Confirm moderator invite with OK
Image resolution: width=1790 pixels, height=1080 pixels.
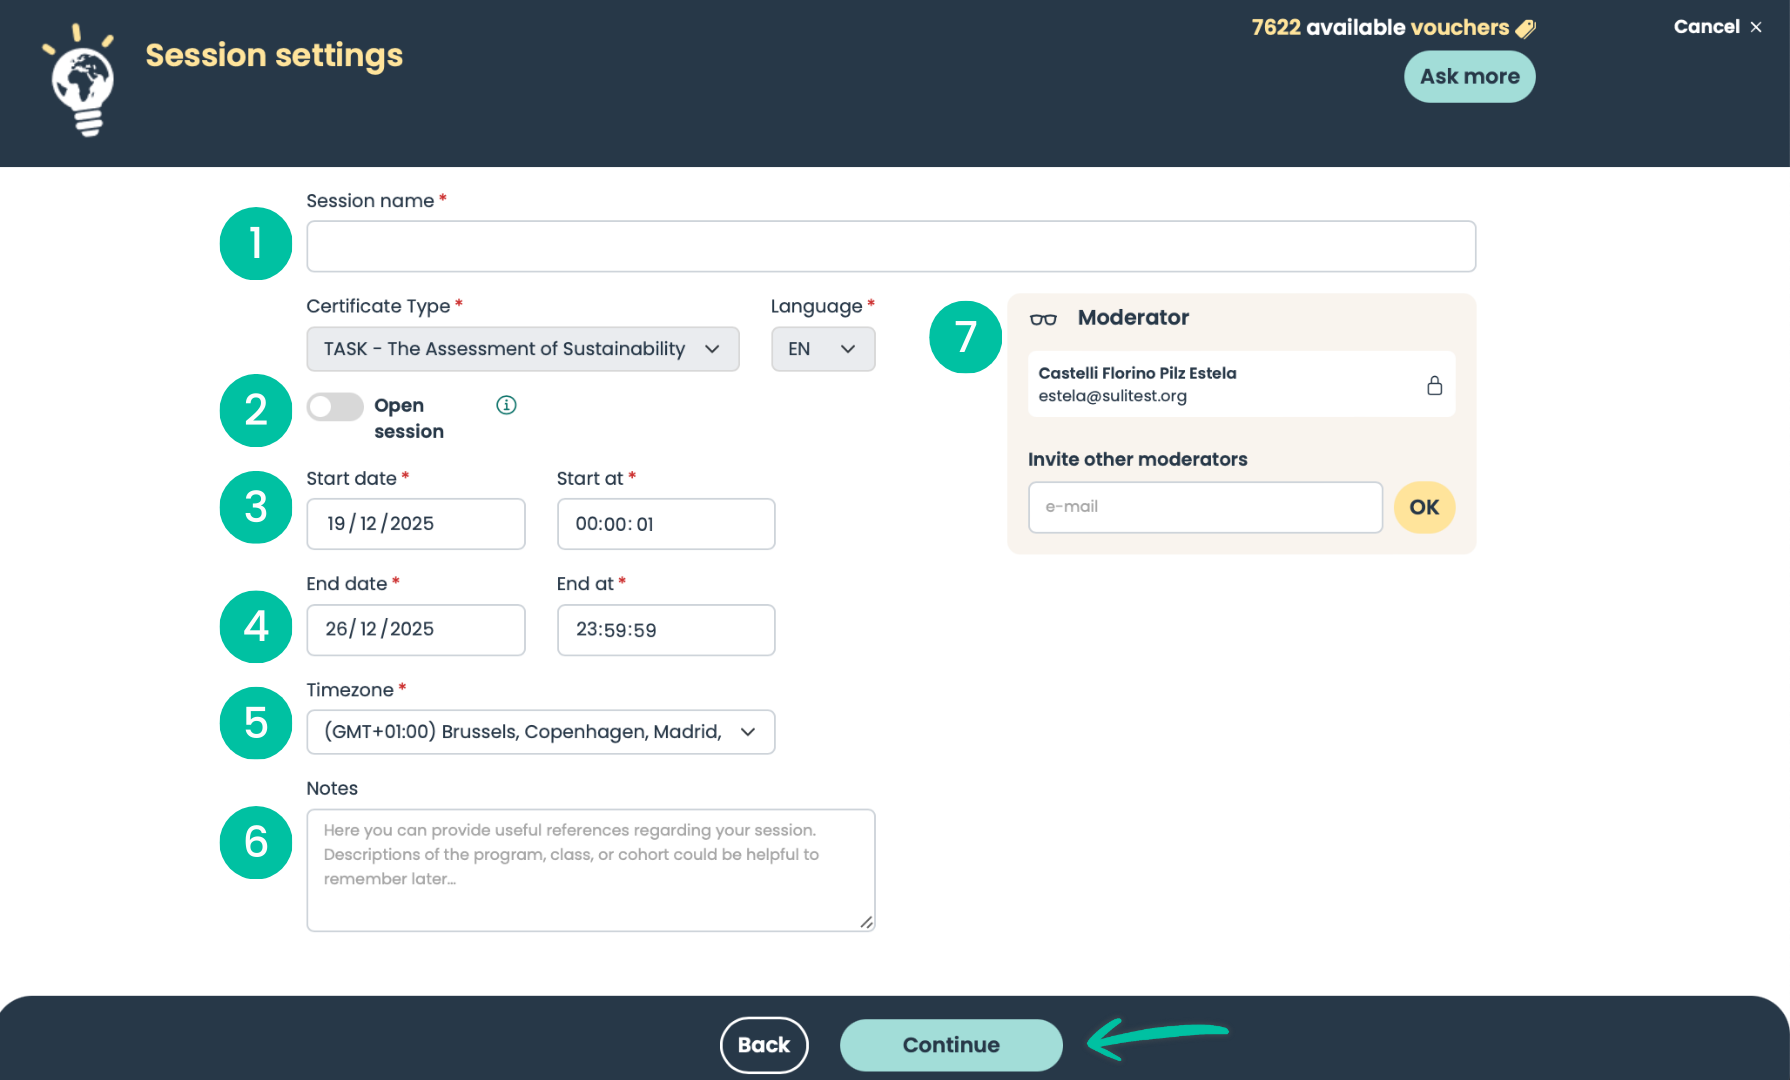pos(1424,507)
